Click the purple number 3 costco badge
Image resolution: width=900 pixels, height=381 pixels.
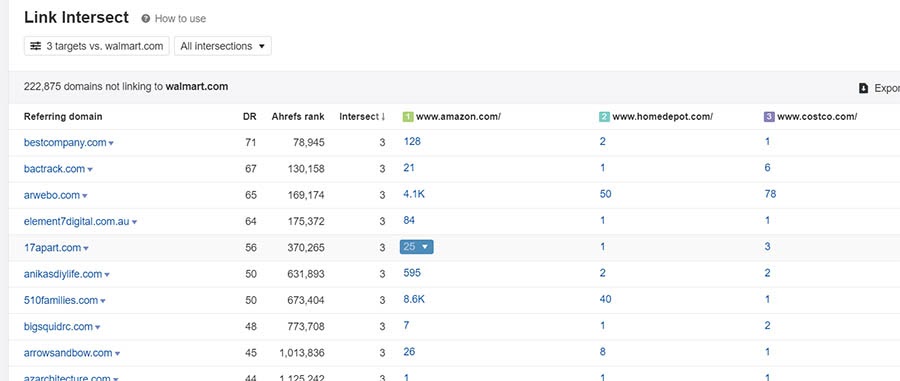769,117
